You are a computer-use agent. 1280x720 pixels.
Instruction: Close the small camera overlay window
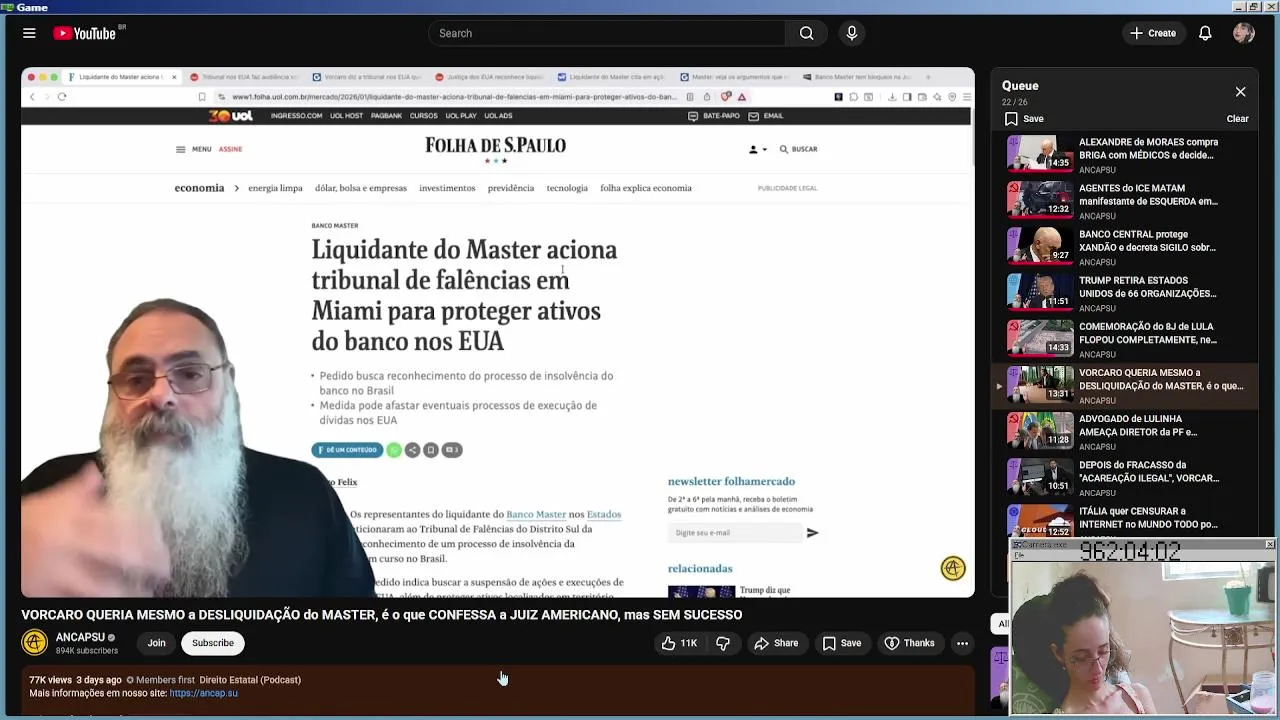tap(1269, 544)
